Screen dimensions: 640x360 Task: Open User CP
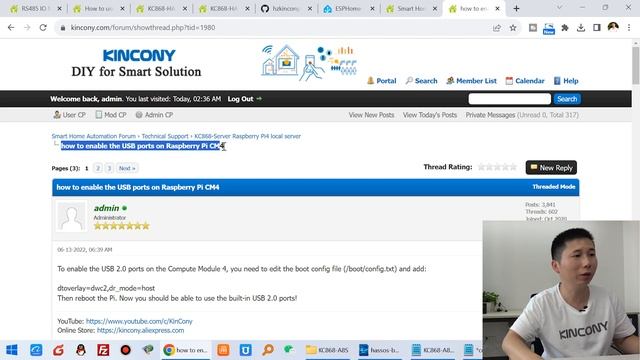coord(69,115)
